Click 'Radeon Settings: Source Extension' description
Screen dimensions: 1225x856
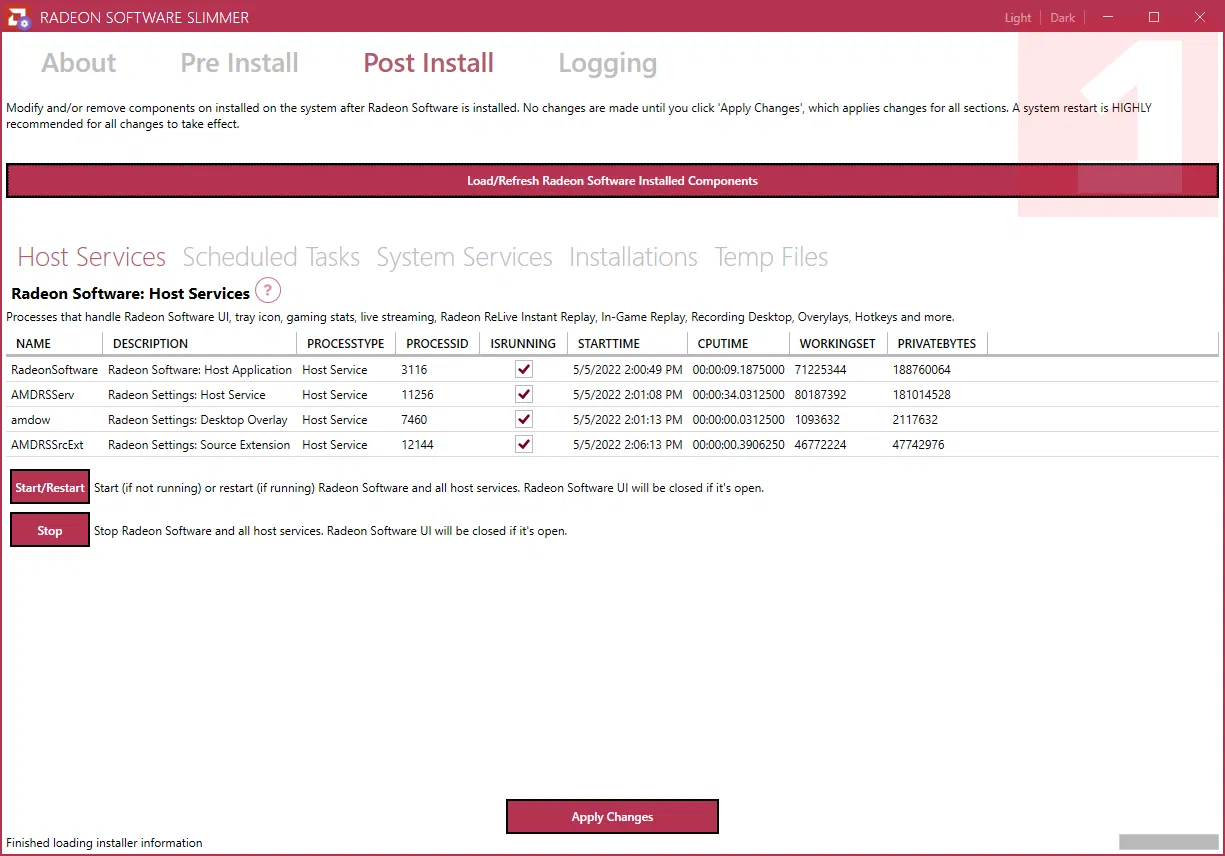[x=199, y=445]
